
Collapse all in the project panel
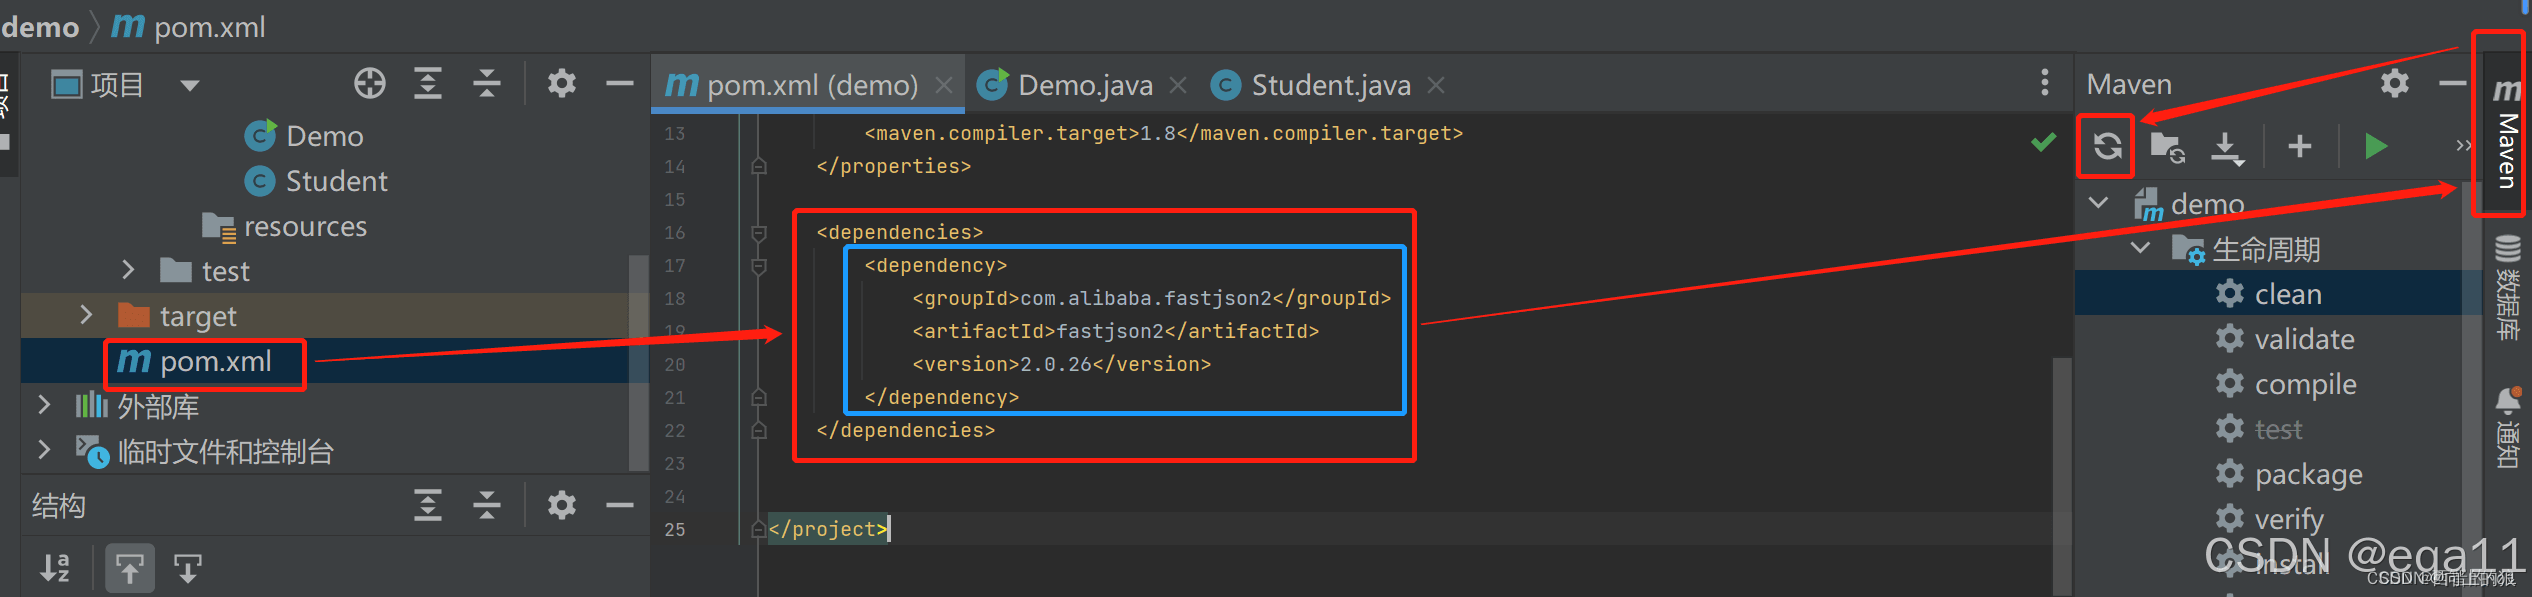tap(487, 84)
